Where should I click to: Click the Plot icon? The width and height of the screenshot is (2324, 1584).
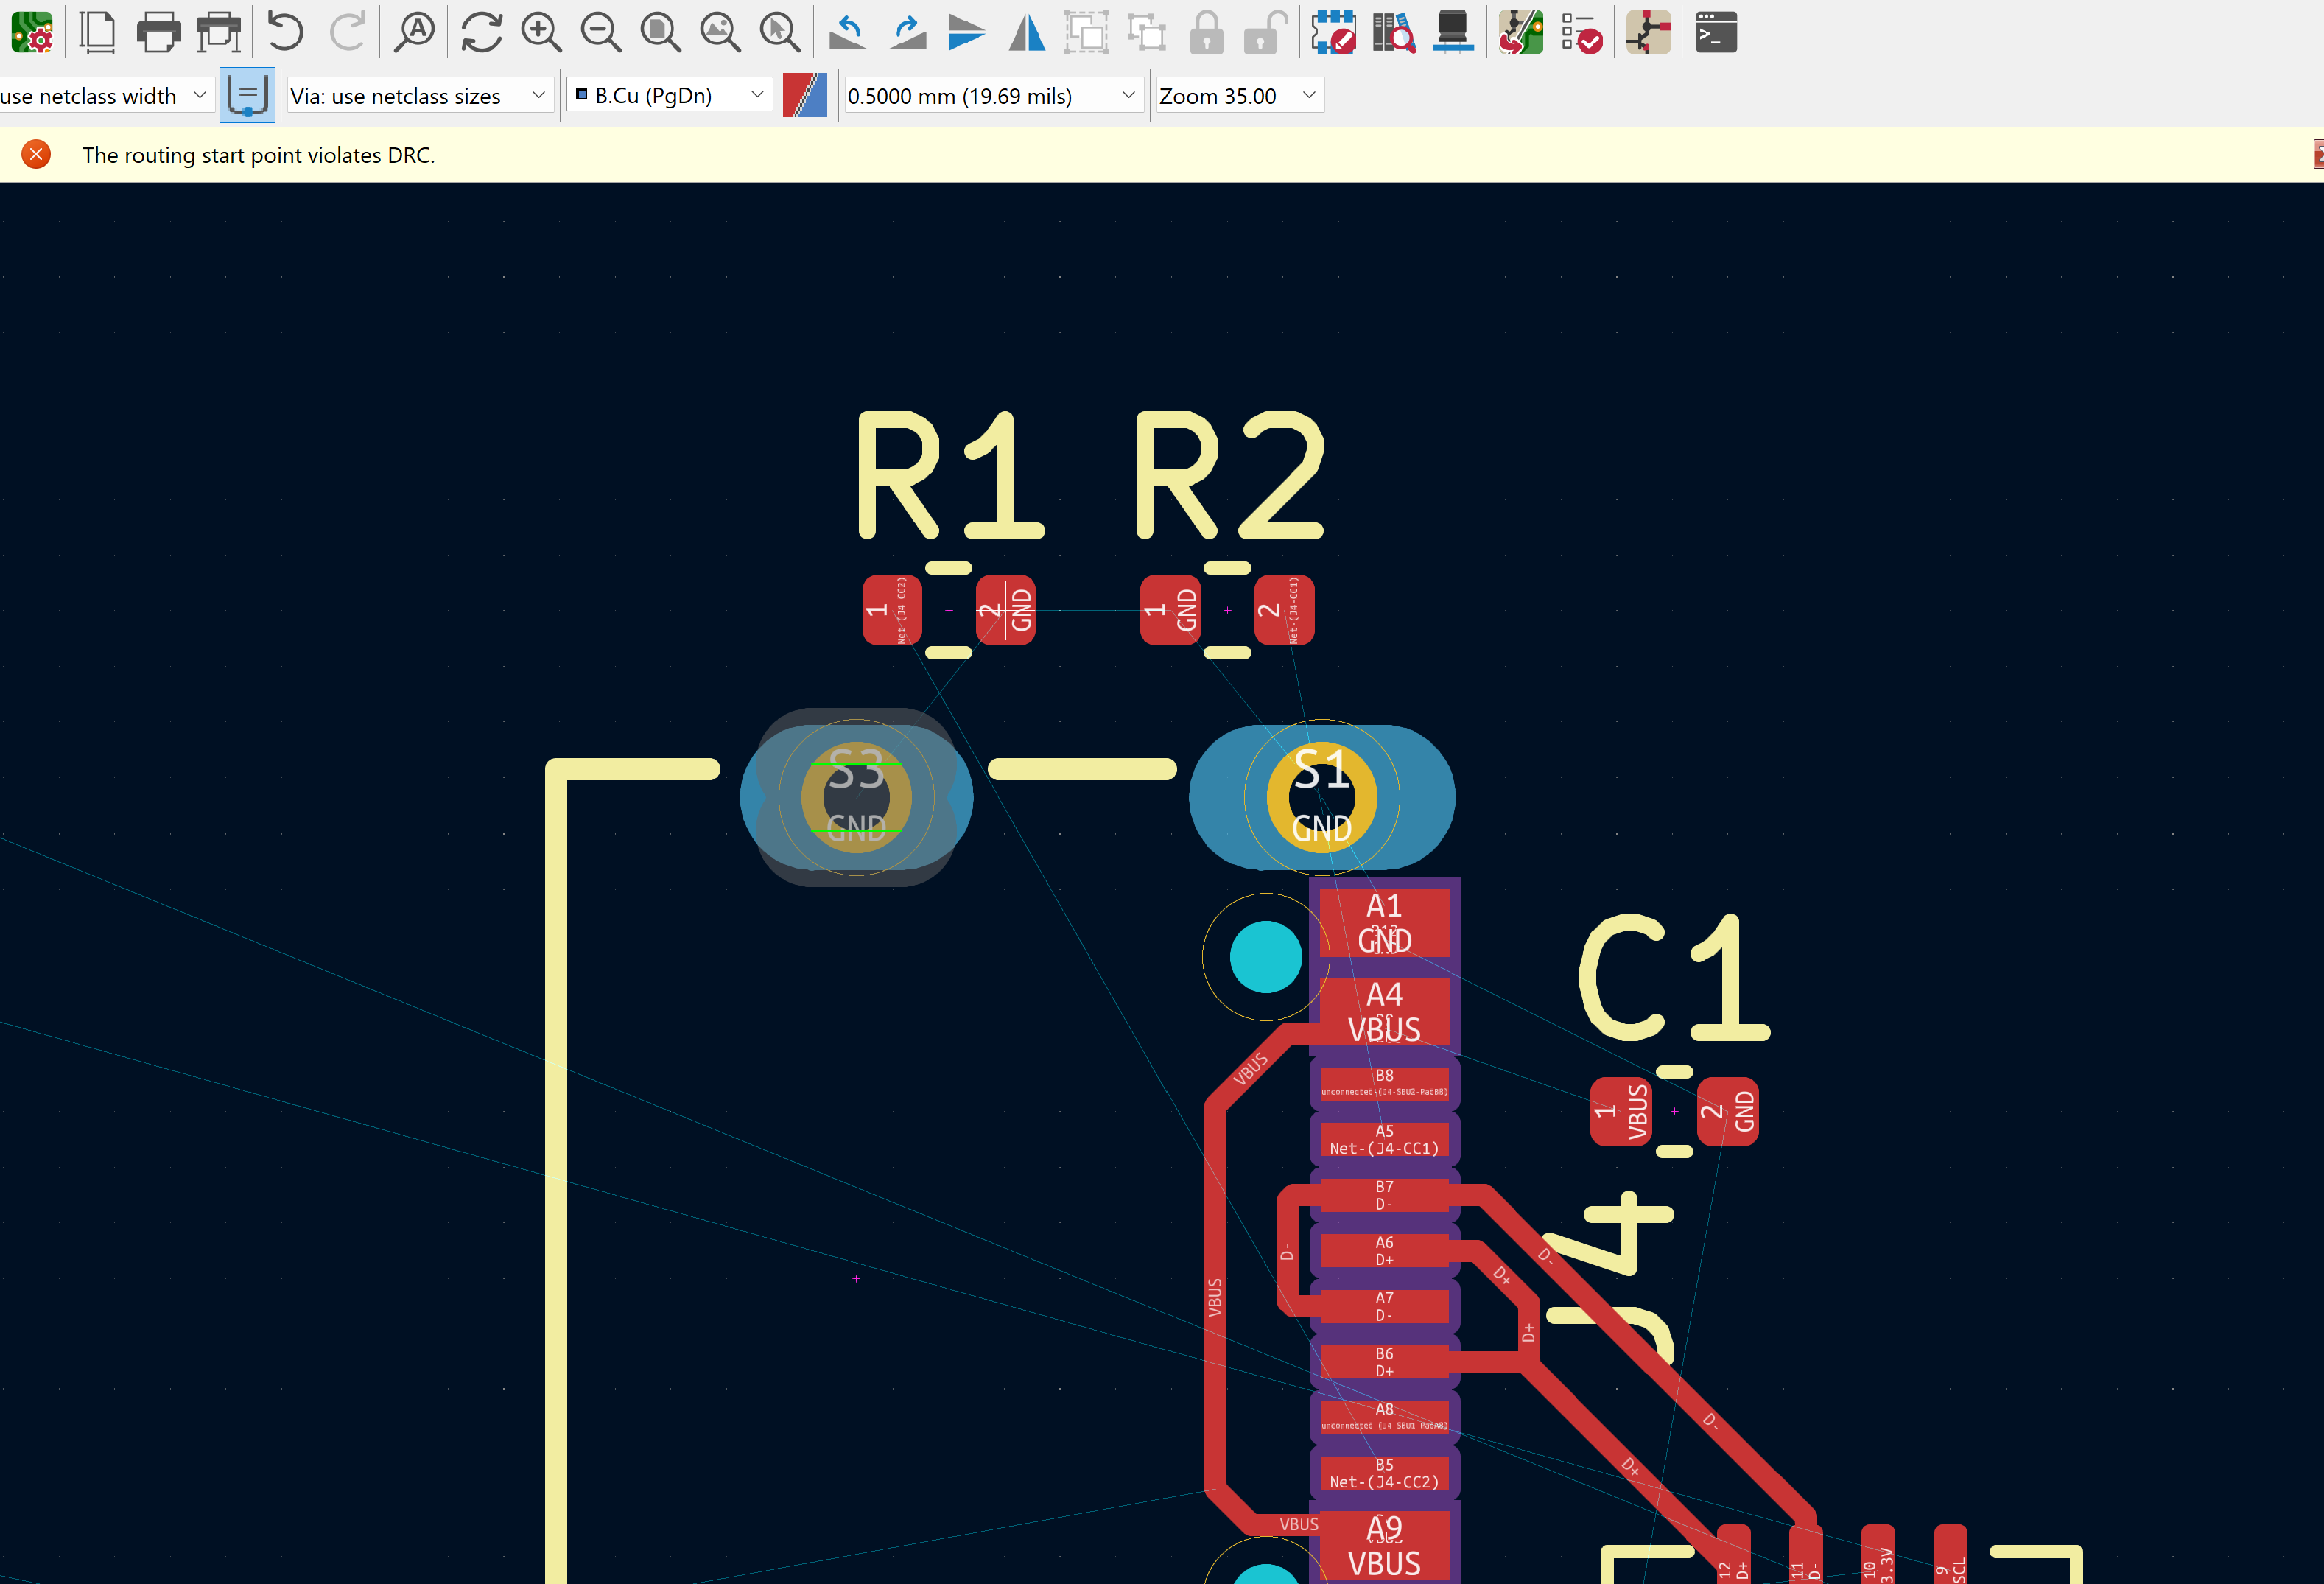click(x=218, y=33)
